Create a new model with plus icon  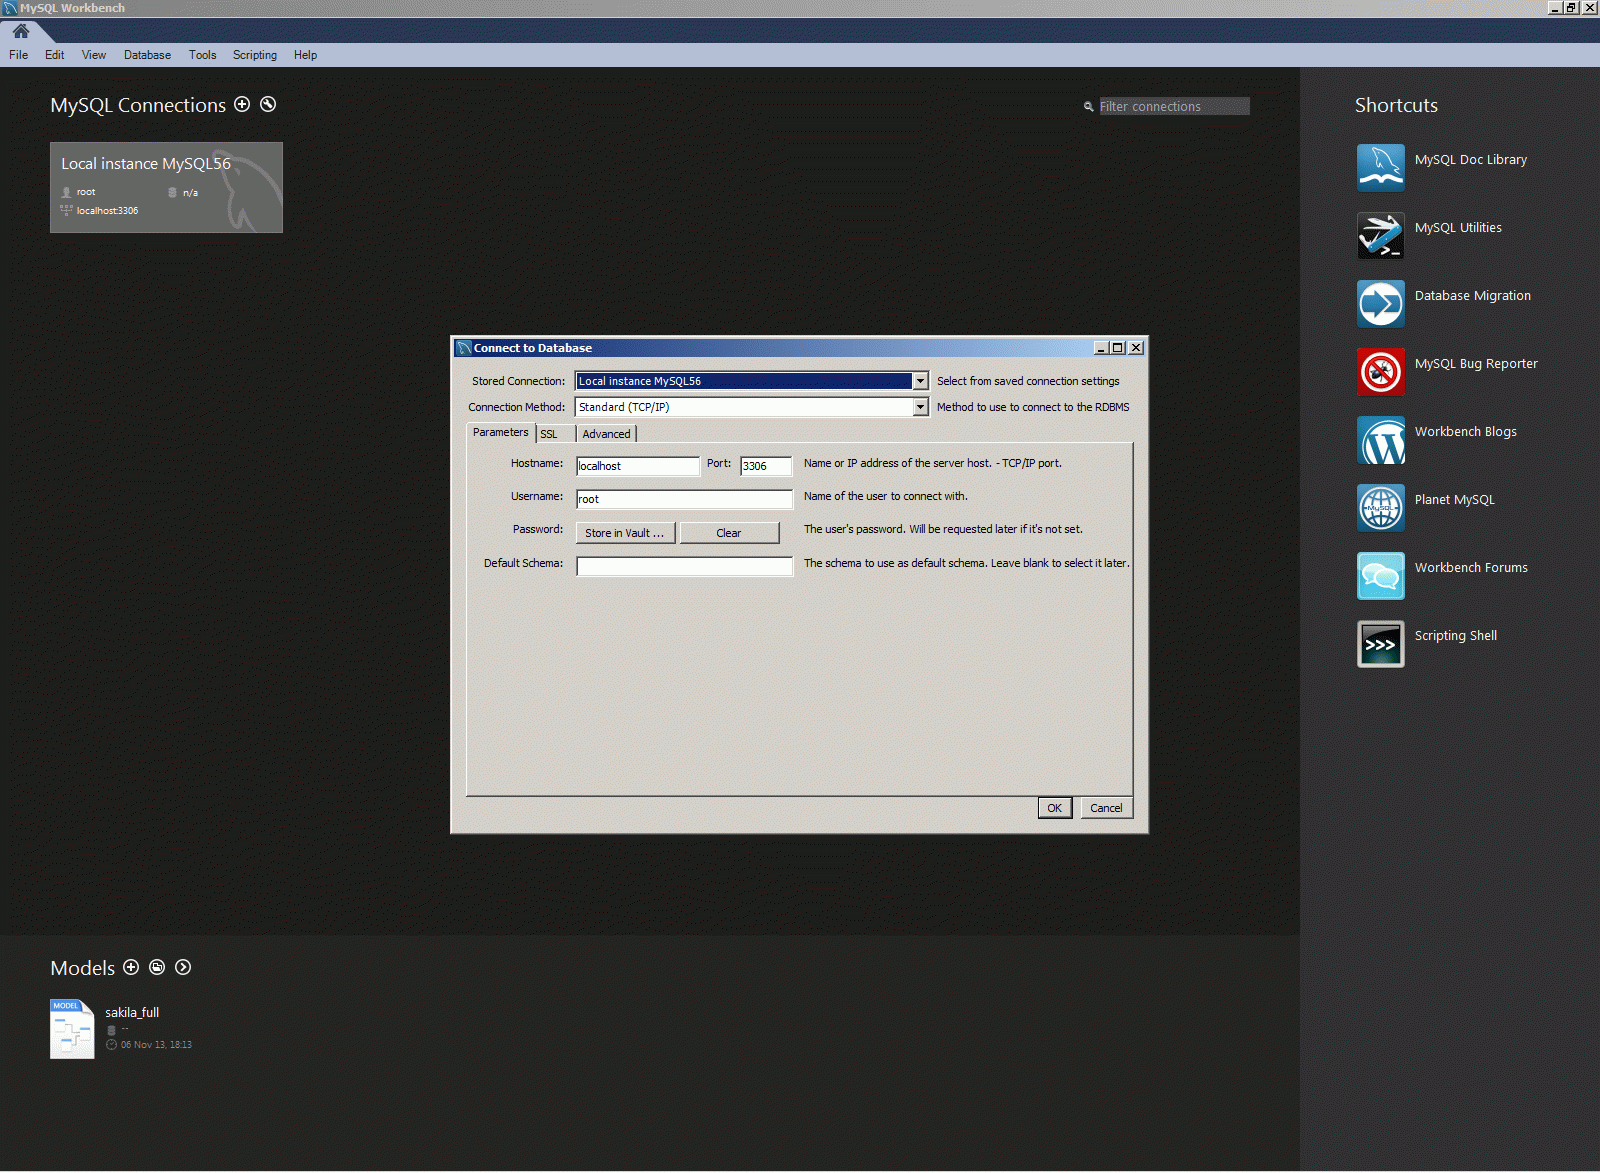tap(131, 967)
